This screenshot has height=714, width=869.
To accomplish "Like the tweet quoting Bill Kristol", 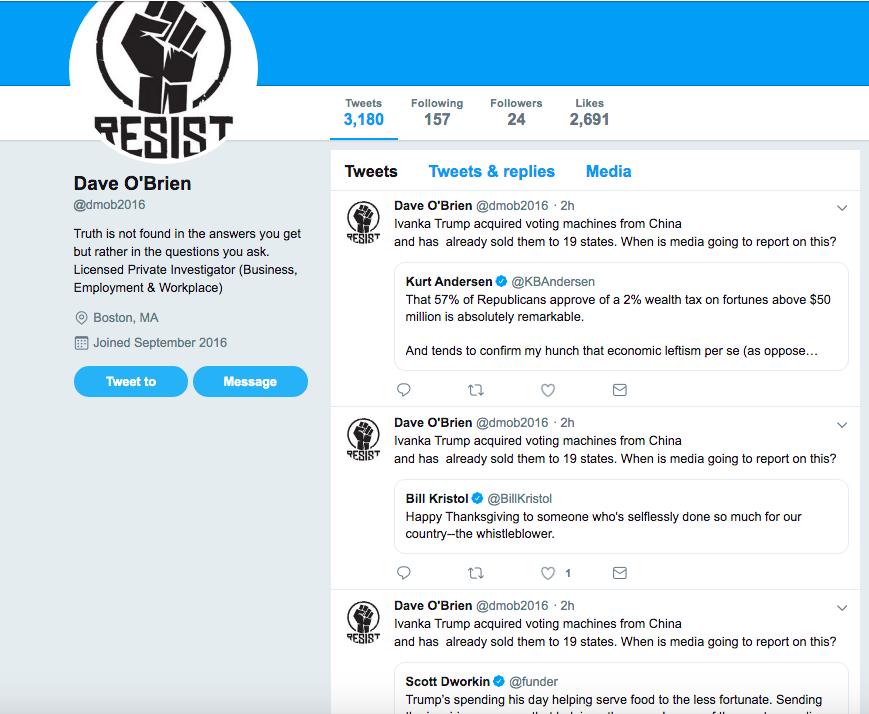I will click(x=548, y=573).
